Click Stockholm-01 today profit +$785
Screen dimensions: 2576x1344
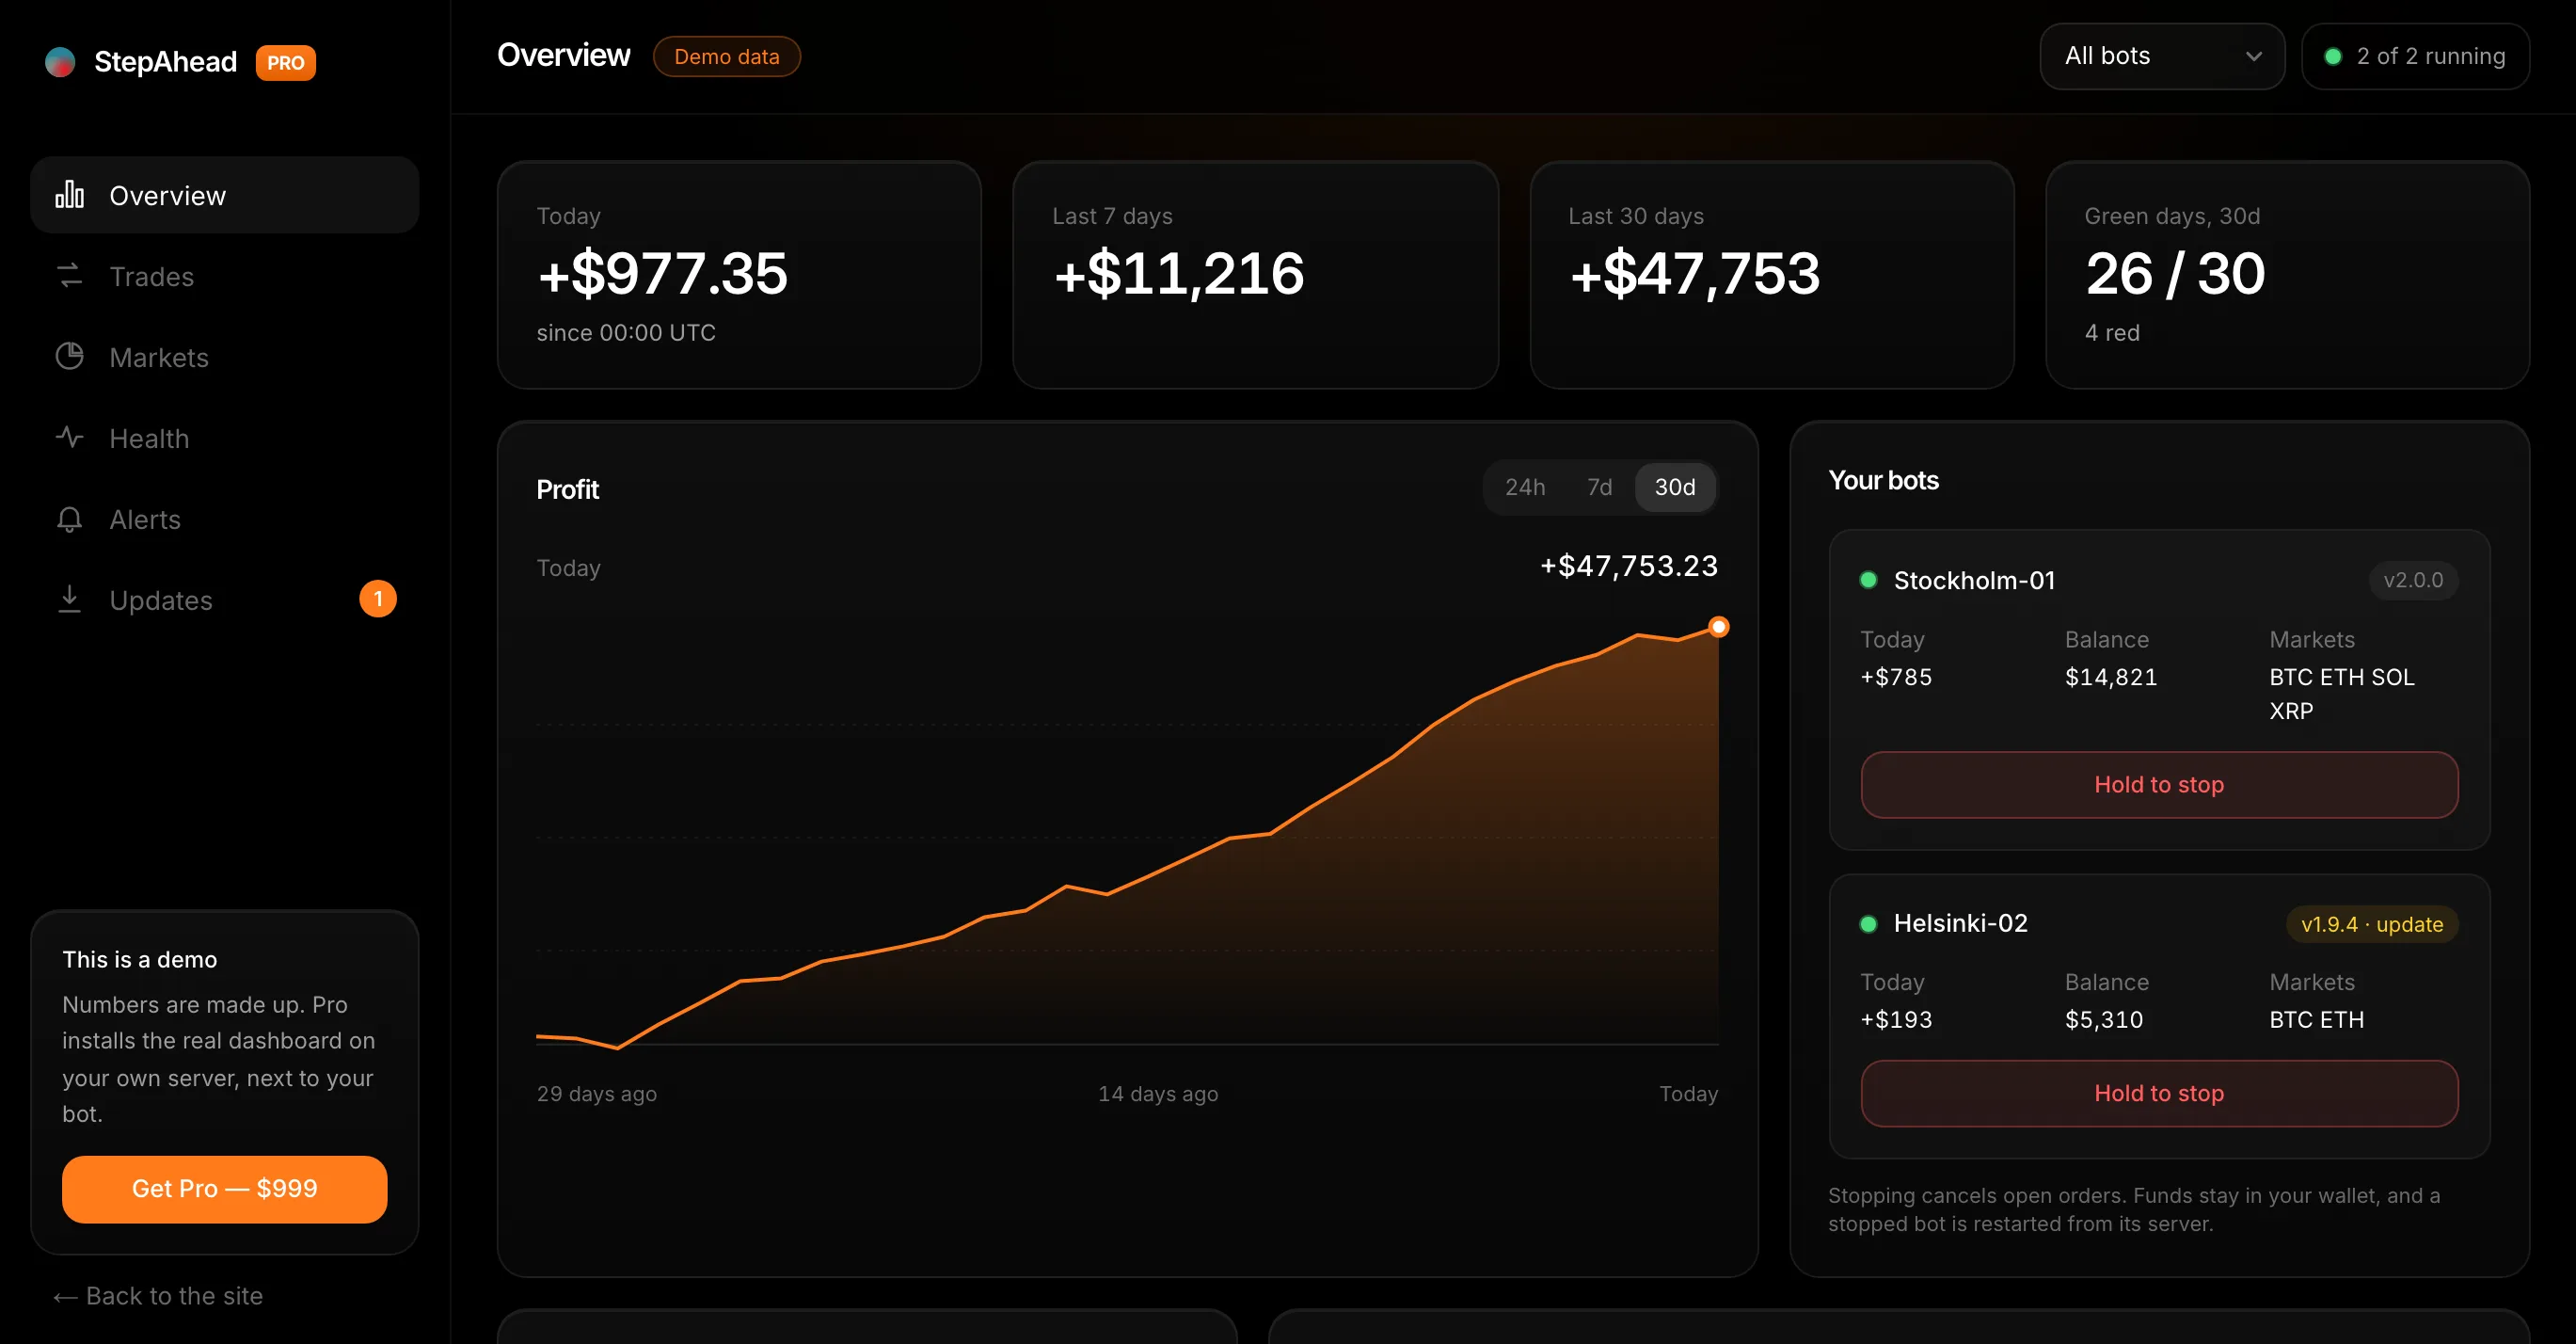pyautogui.click(x=1896, y=677)
